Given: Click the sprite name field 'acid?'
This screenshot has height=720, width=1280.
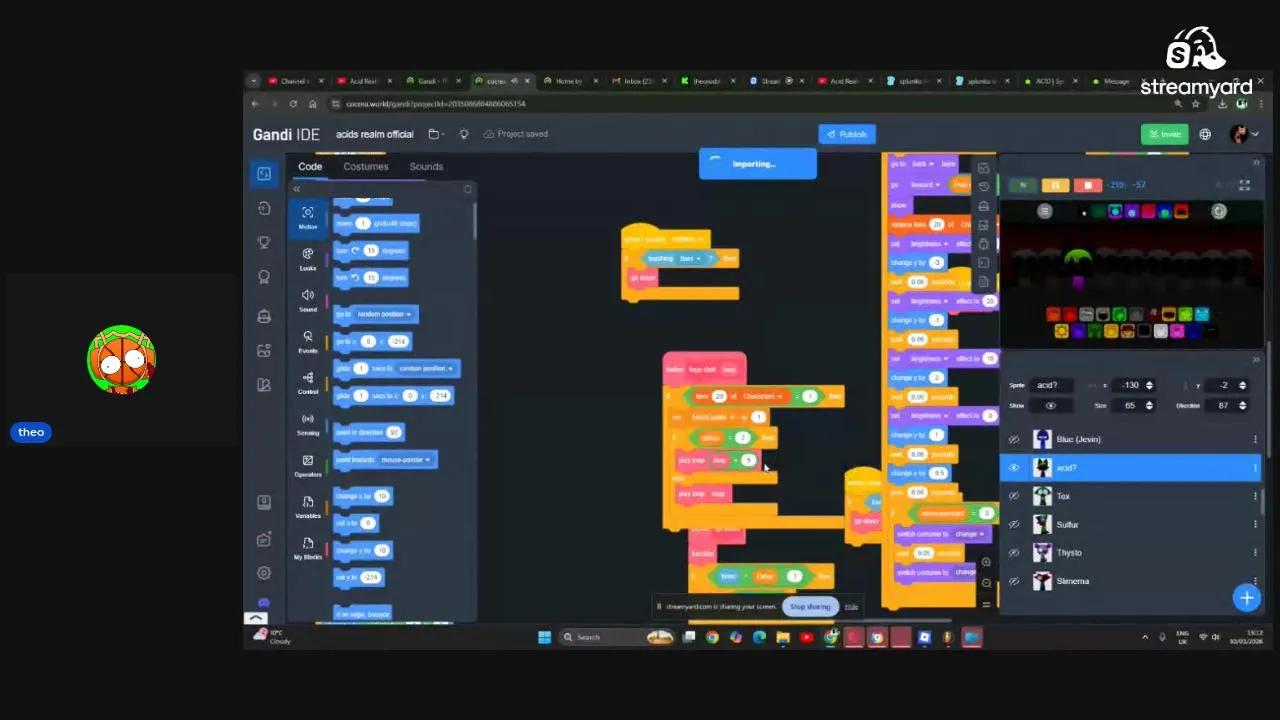Looking at the screenshot, I should [x=1053, y=385].
